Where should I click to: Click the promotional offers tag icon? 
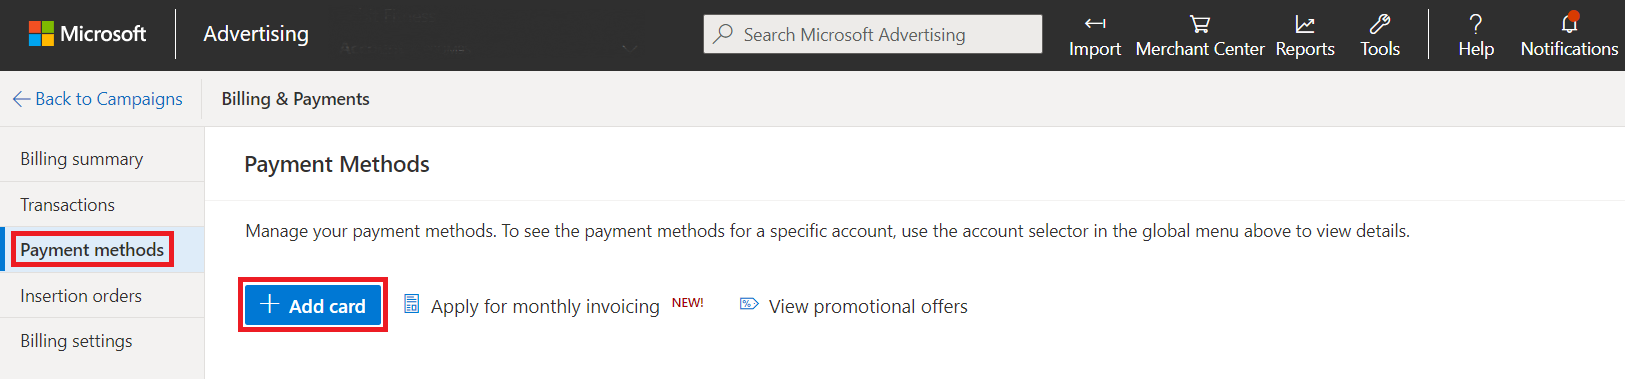(749, 304)
